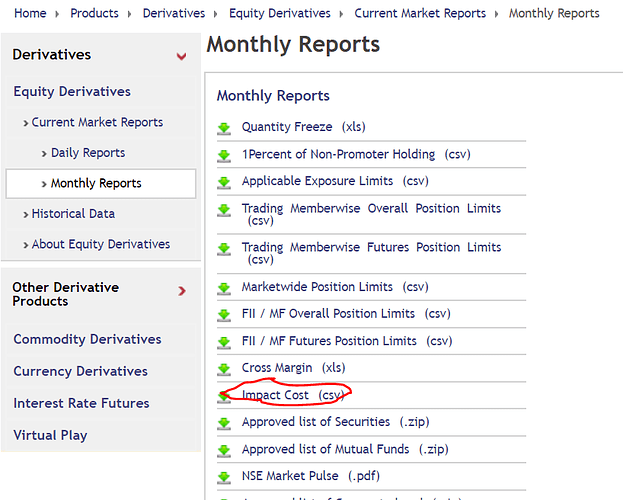Download 1Percent of Non-Promoter Holding csv

(x=356, y=154)
